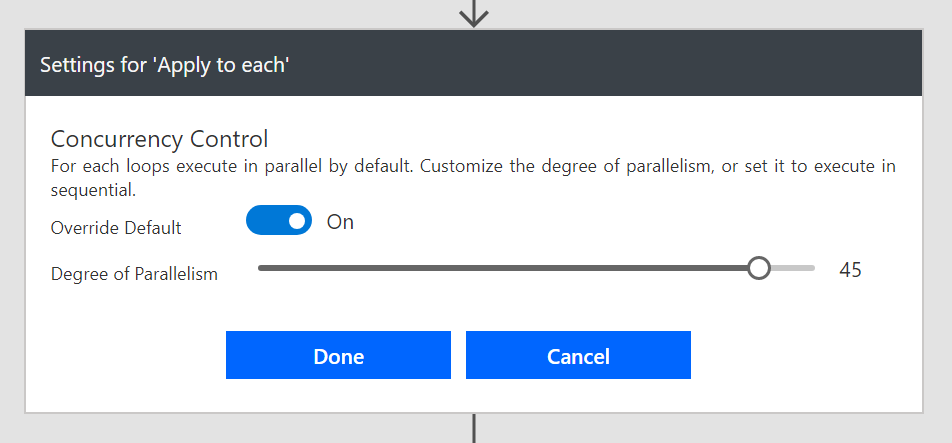Screen dimensions: 952x443
Task: Click the "Settings for 'Apply to each'" title
Action: click(x=165, y=65)
